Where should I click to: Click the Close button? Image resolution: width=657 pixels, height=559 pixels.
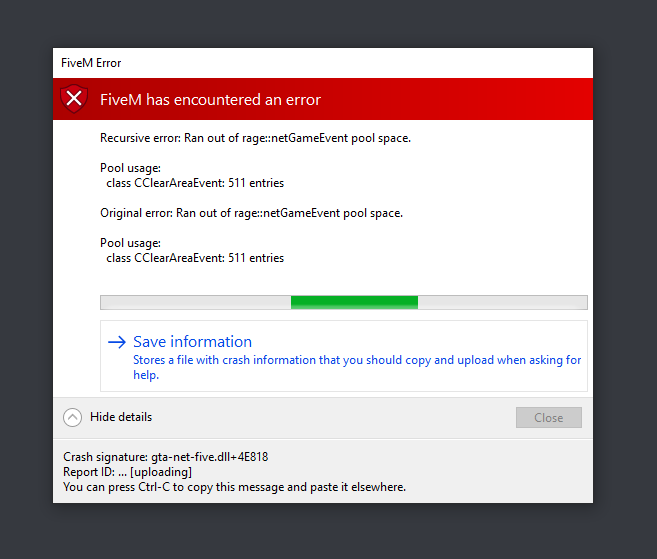point(548,417)
